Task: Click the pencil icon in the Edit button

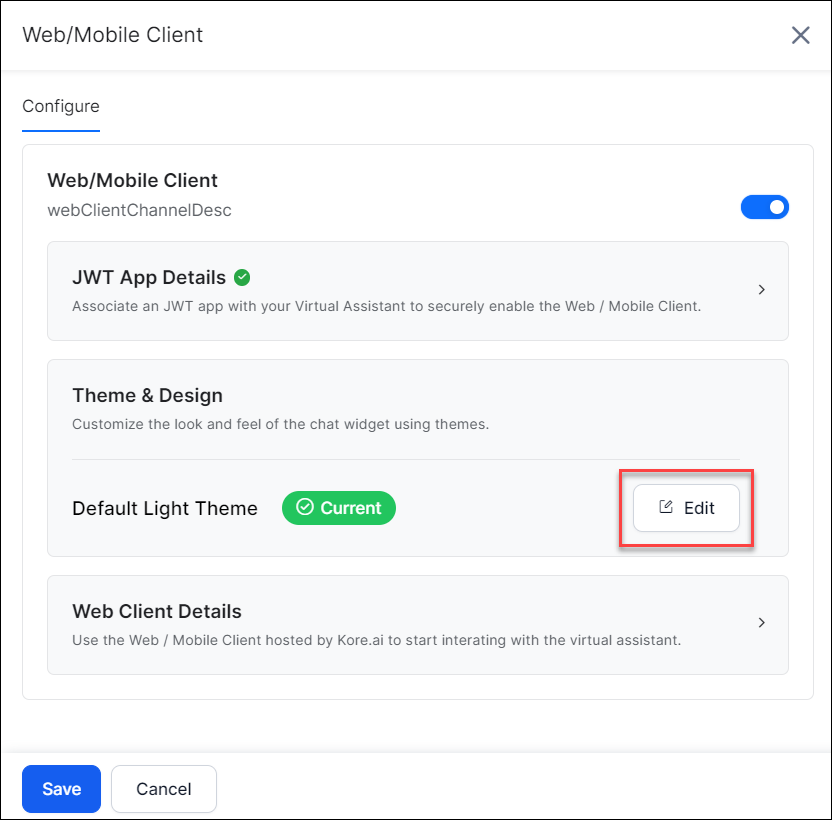Action: tap(666, 507)
